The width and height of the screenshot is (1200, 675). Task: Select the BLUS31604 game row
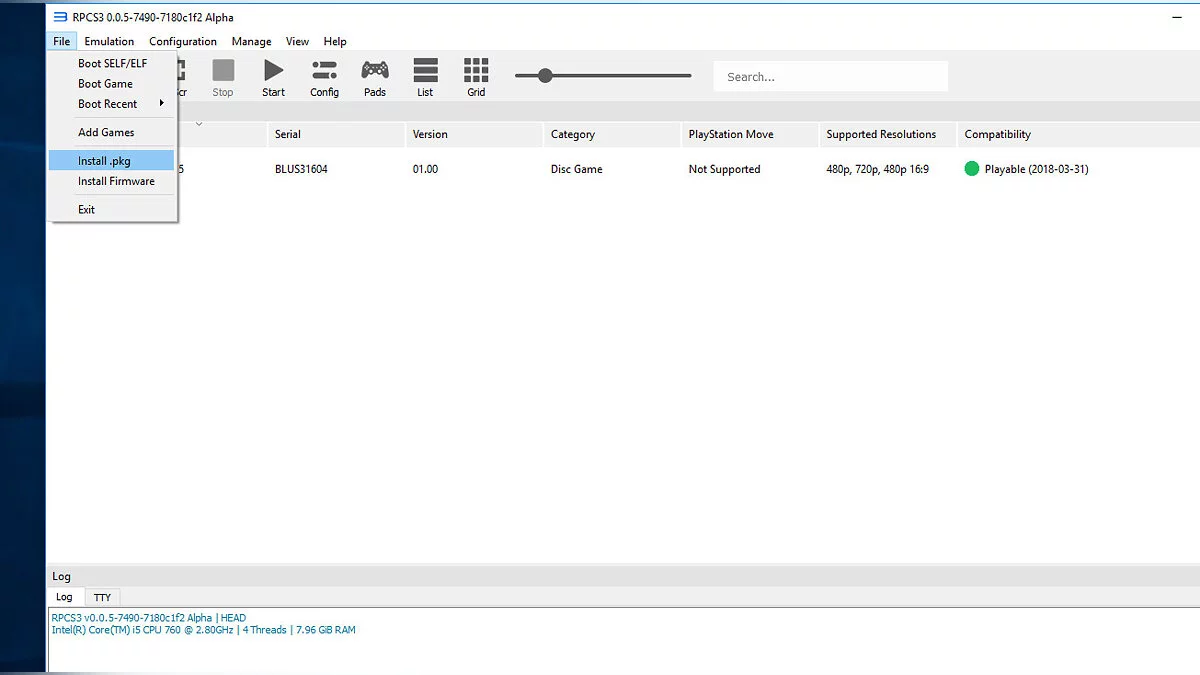[x=301, y=169]
